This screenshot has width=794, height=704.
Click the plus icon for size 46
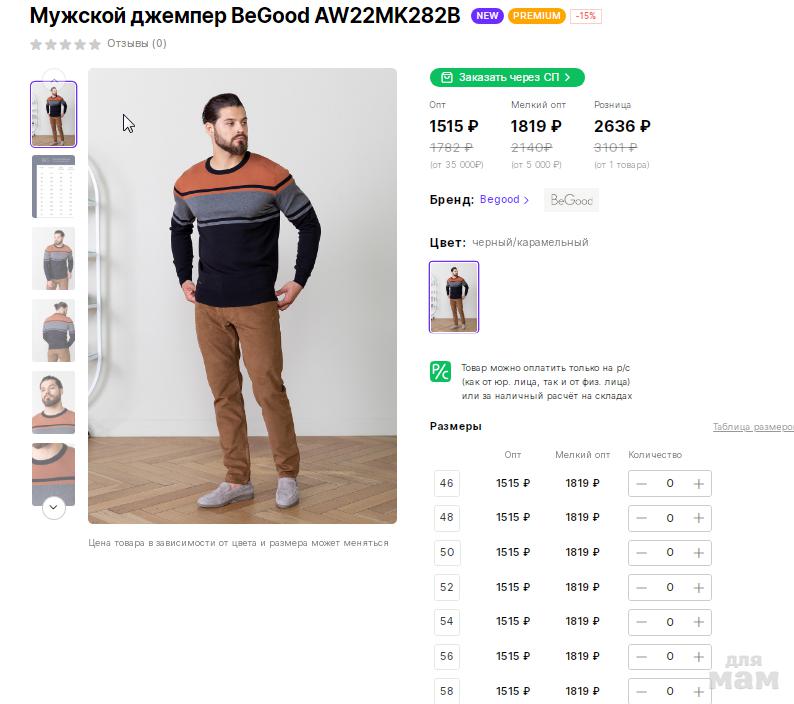pos(699,484)
